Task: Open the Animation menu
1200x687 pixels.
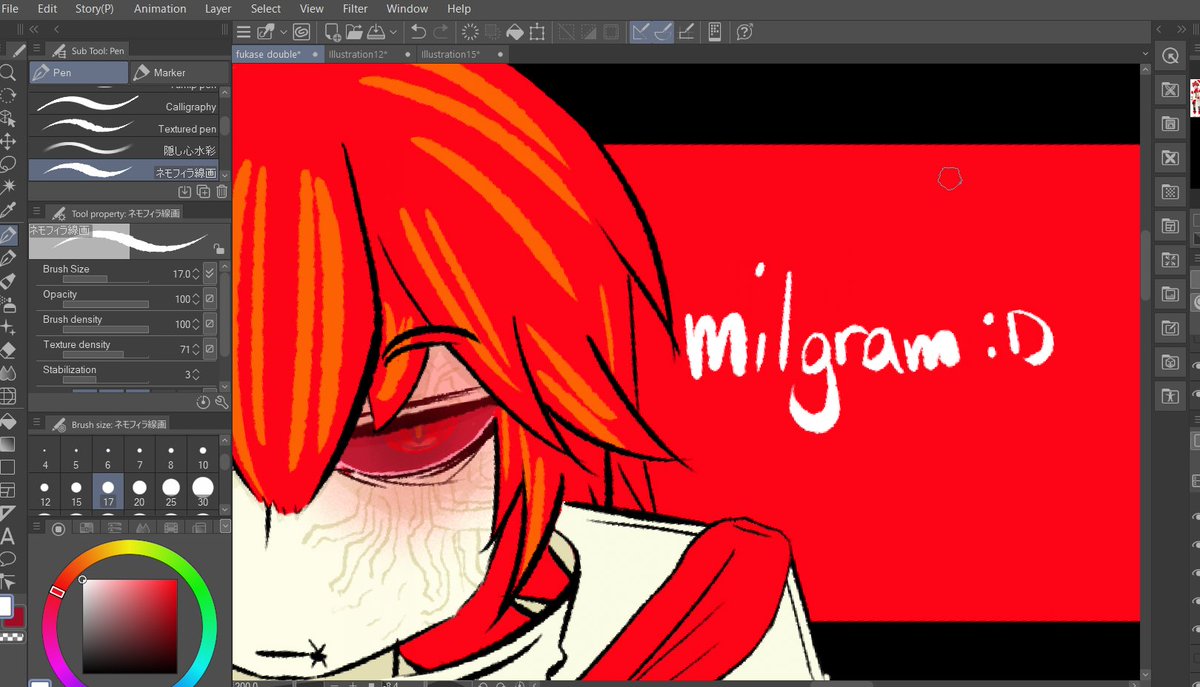Action: click(x=160, y=8)
